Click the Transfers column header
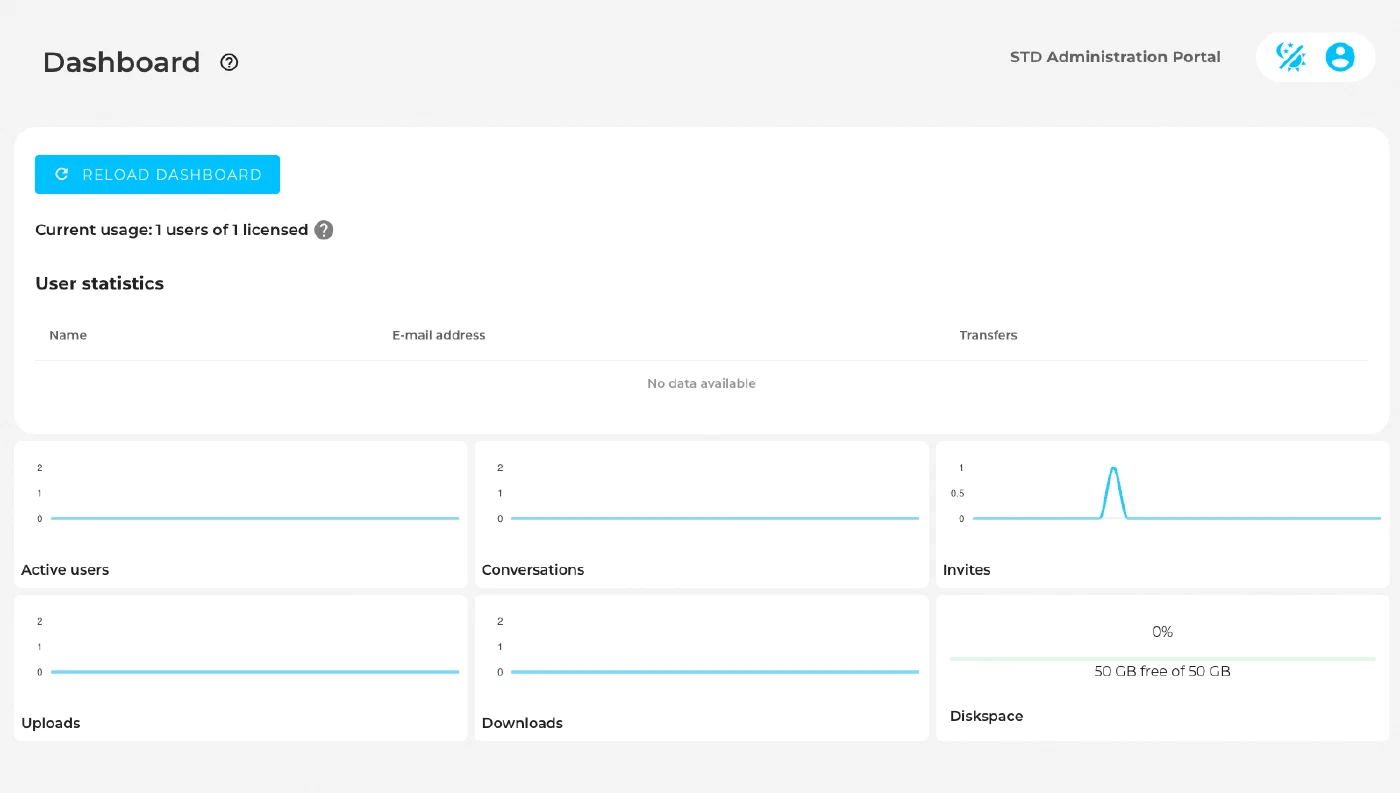The height and width of the screenshot is (793, 1400). [988, 335]
